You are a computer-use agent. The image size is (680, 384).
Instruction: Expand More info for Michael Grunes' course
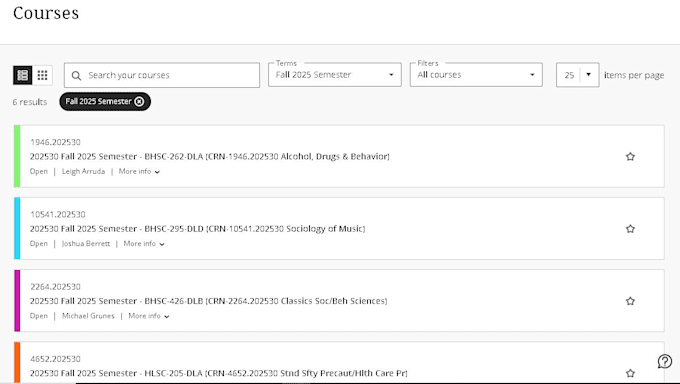click(149, 316)
